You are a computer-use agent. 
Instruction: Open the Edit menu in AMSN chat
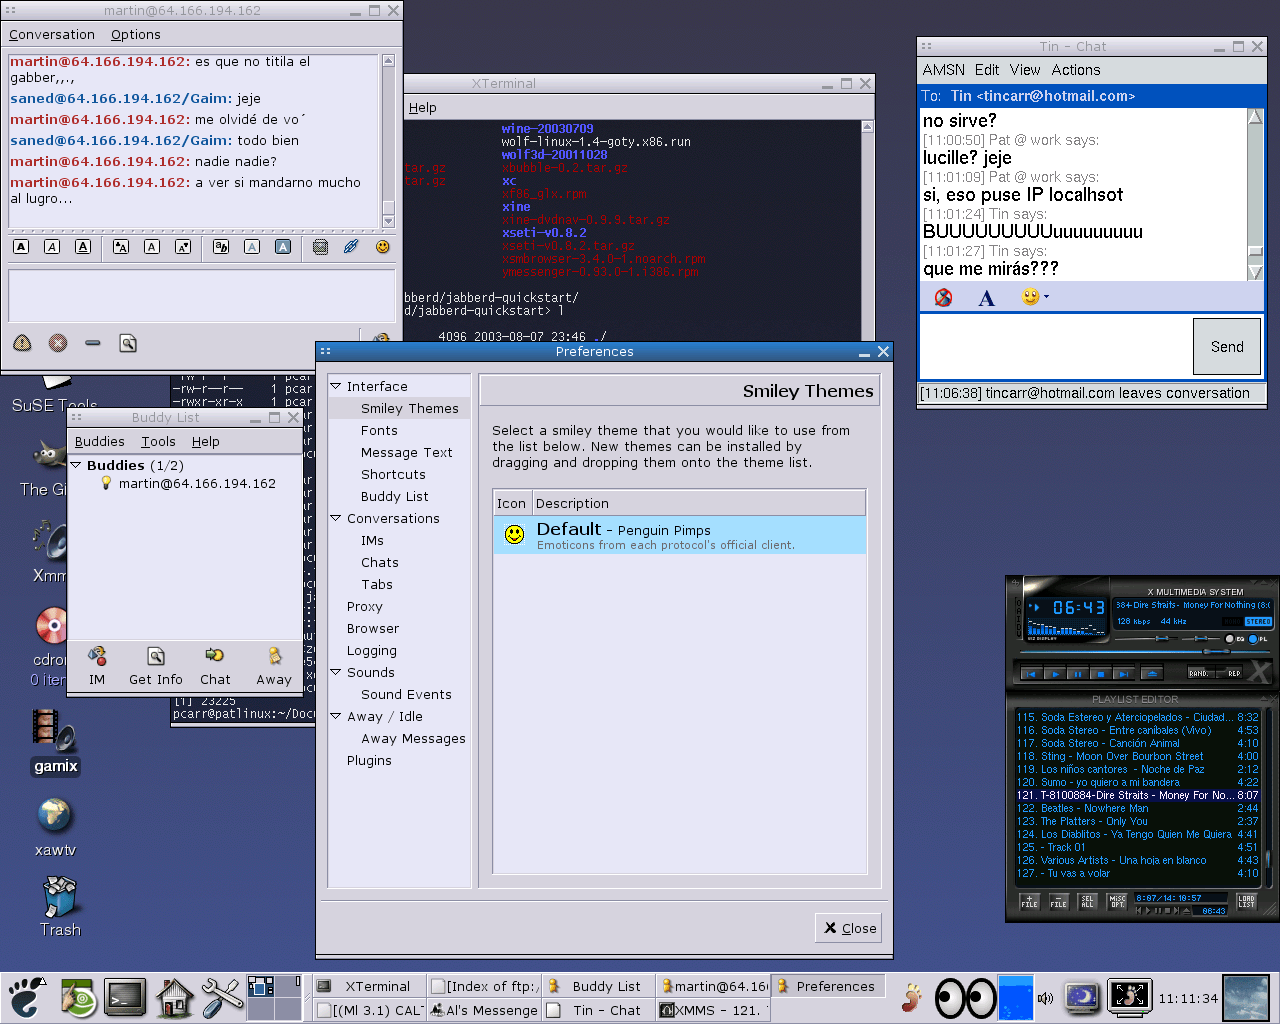click(x=987, y=70)
